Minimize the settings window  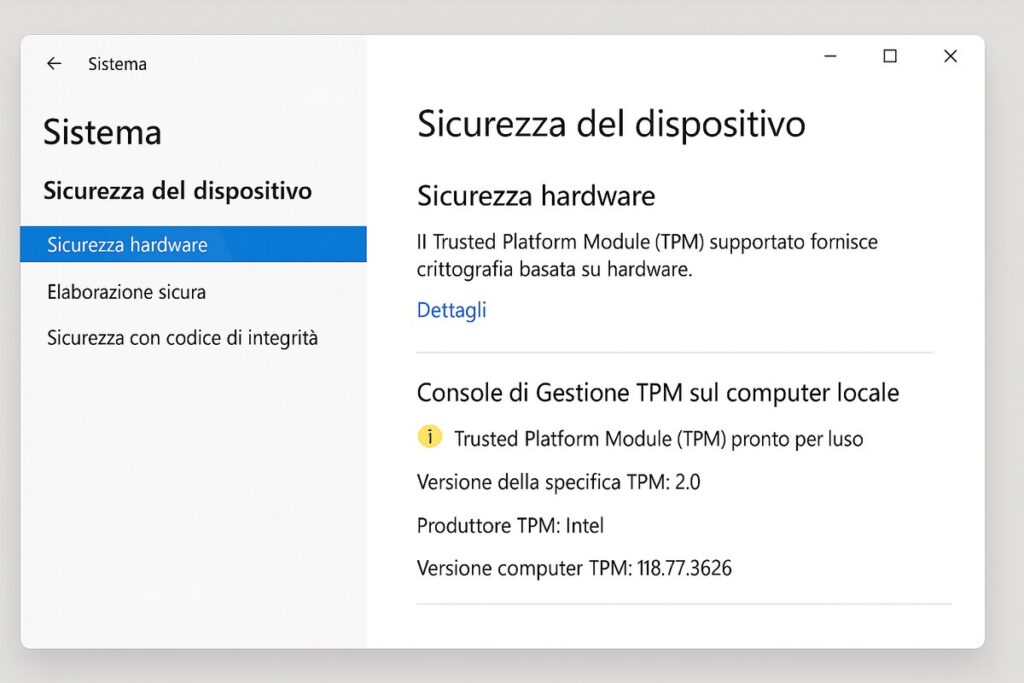830,57
